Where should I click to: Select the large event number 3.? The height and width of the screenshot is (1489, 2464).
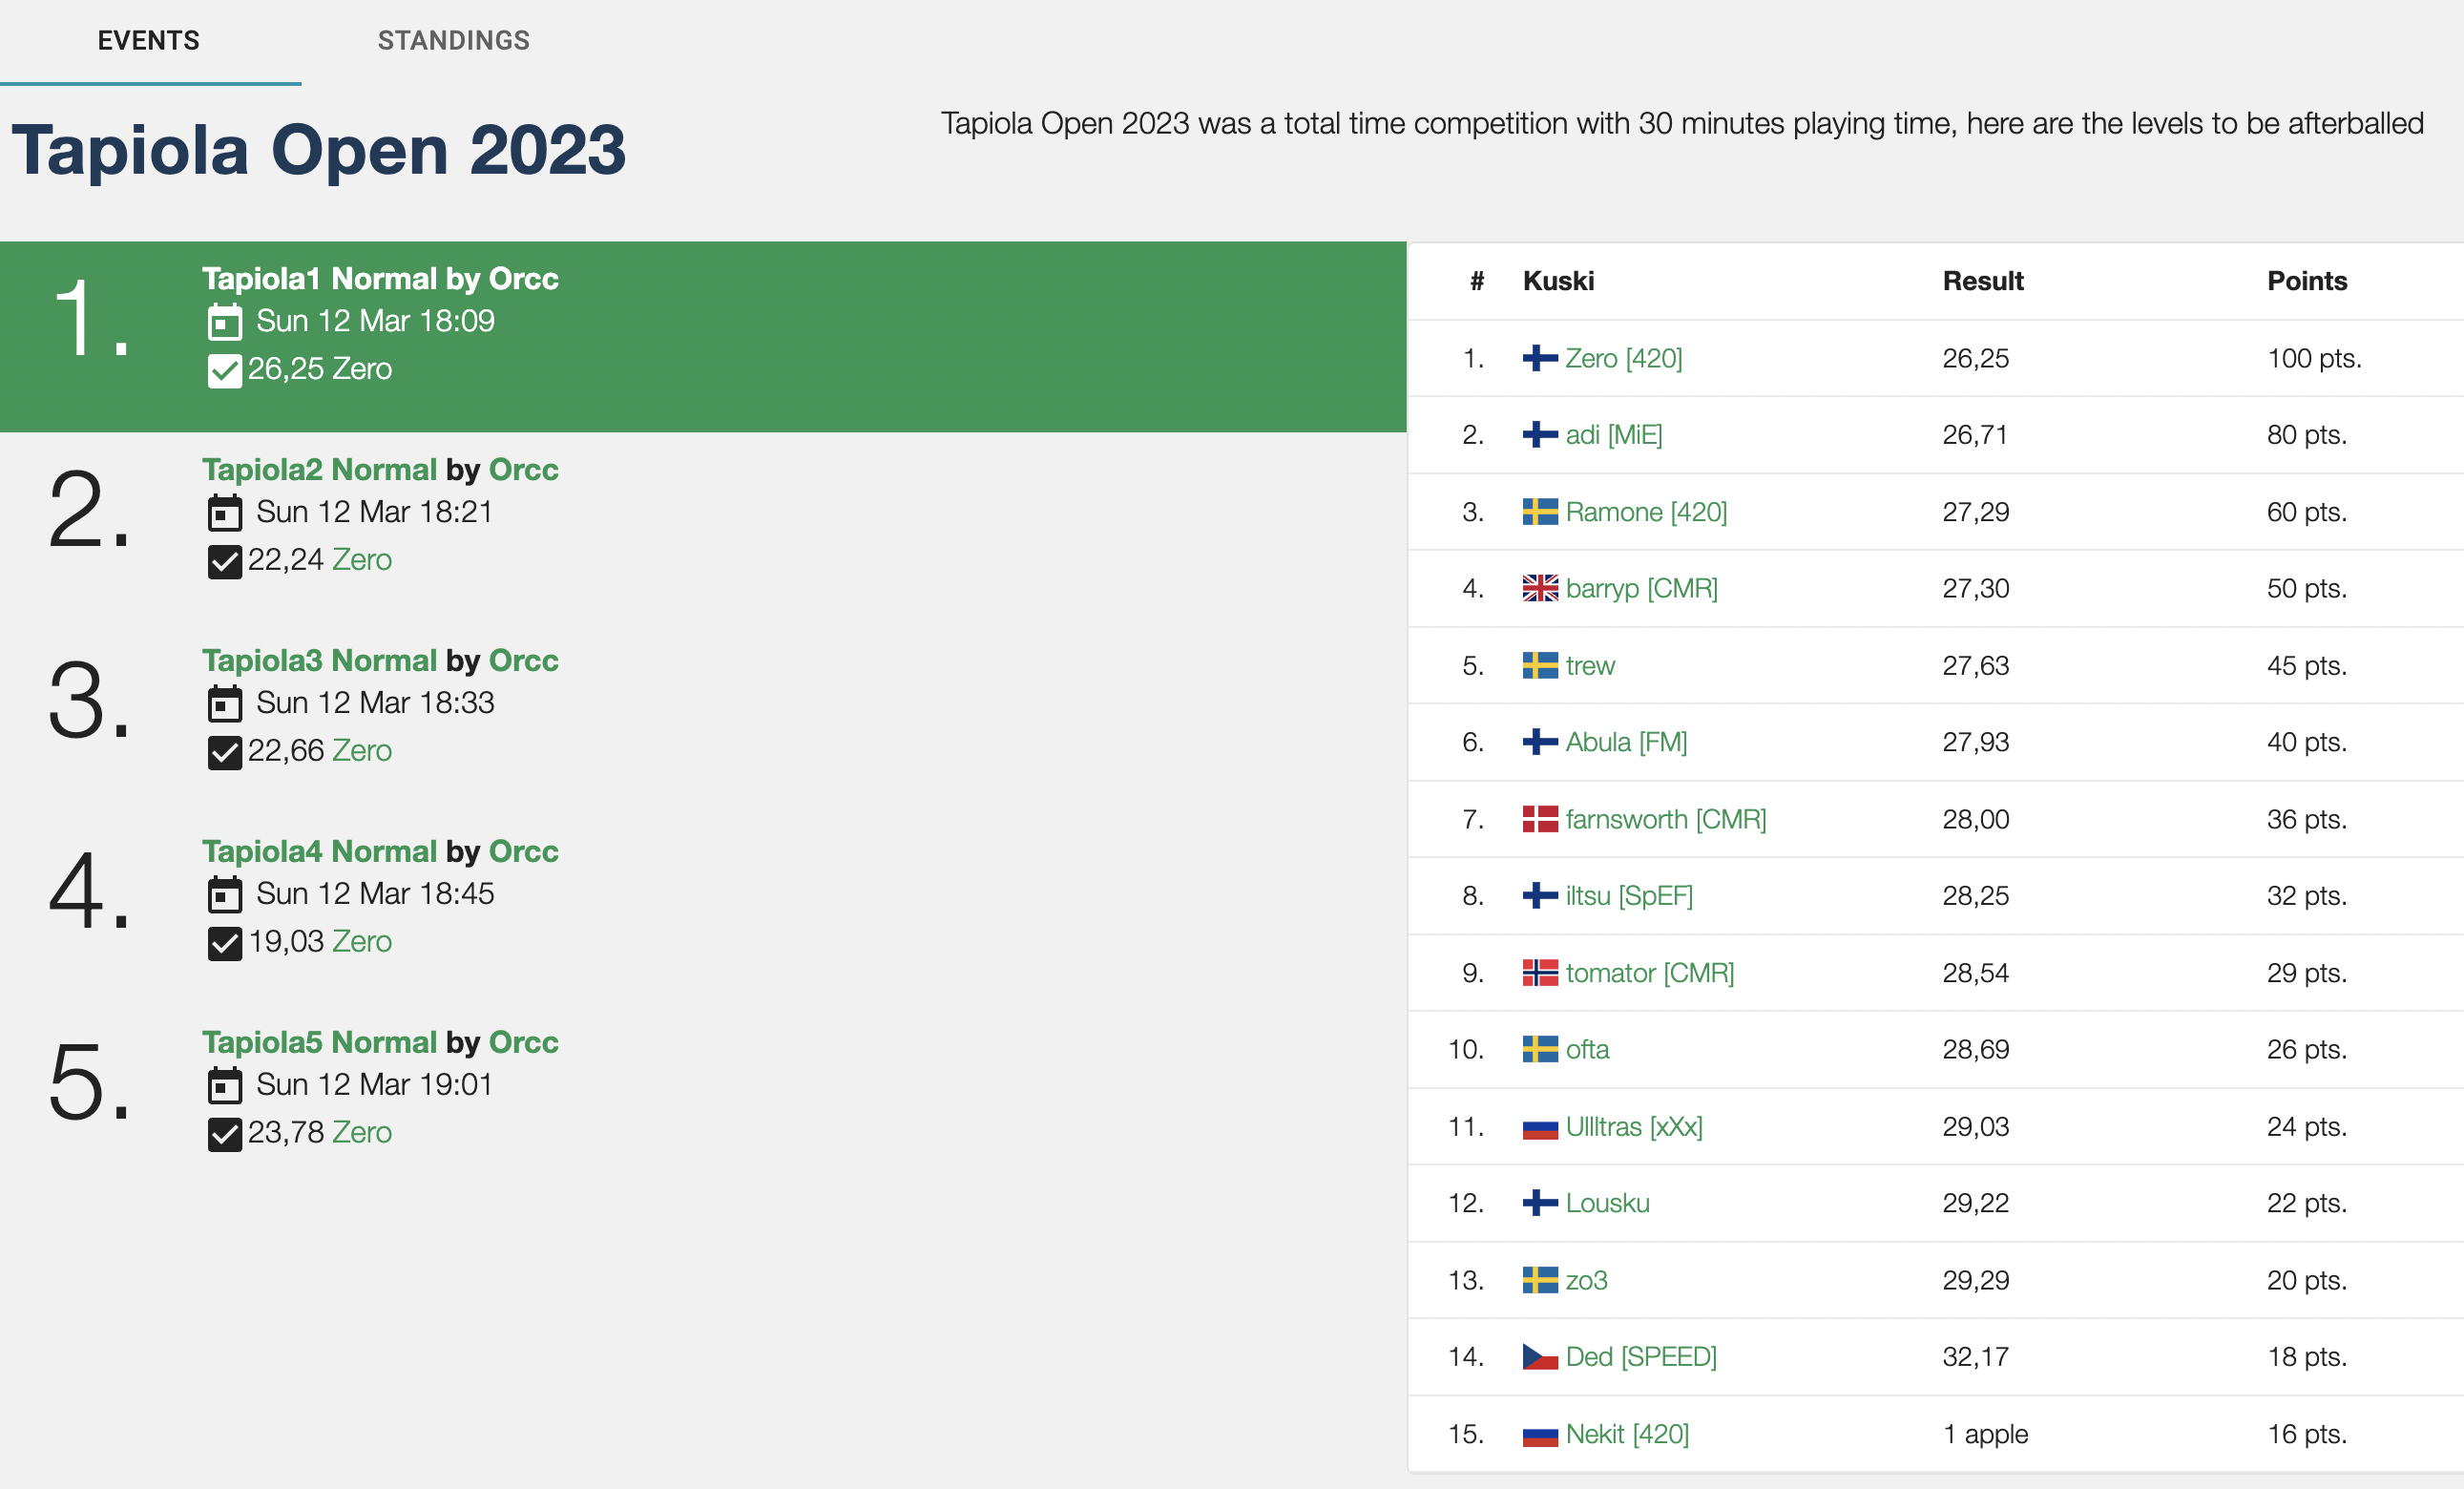[88, 702]
